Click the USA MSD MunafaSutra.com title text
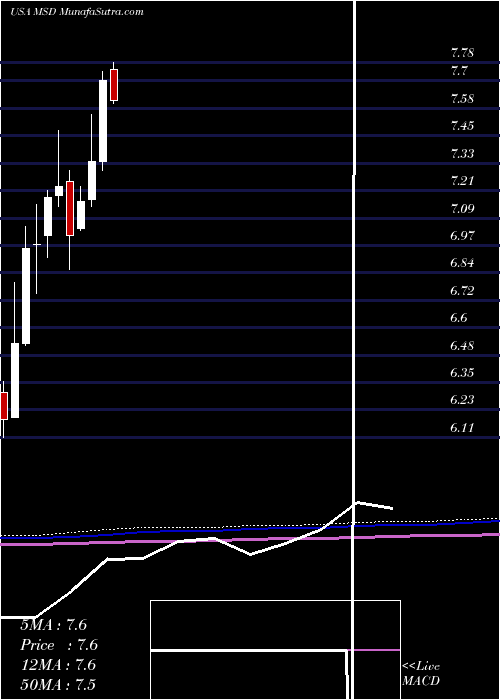This screenshot has height=700, width=500. coord(76,12)
